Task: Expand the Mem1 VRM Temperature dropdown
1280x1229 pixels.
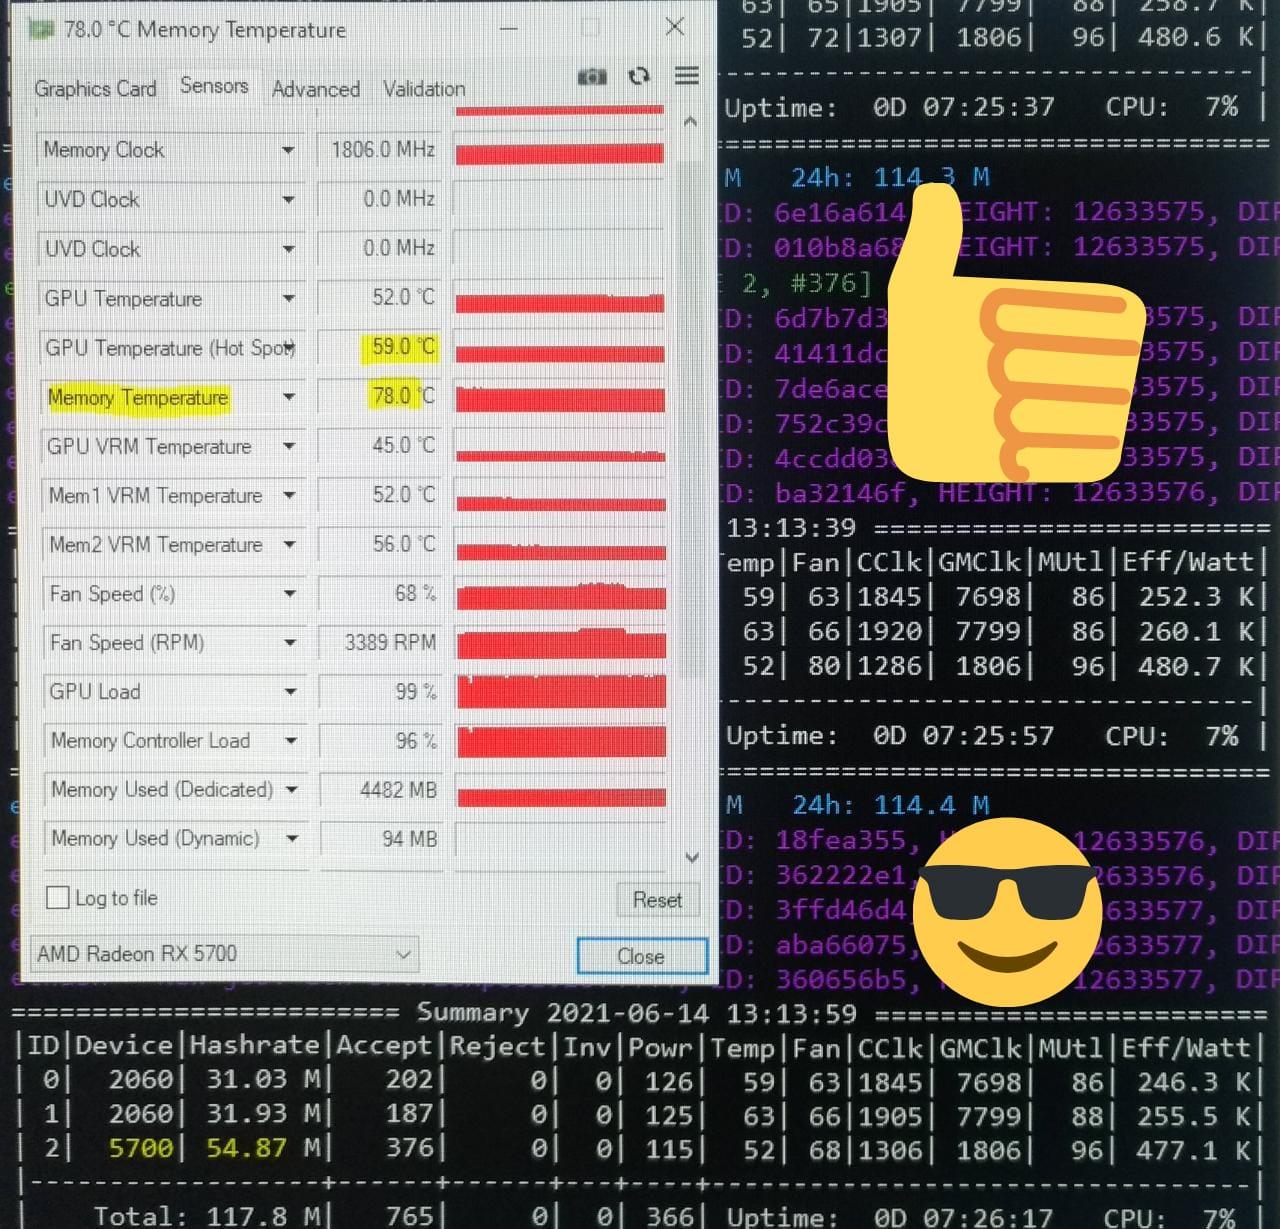Action: tap(289, 495)
